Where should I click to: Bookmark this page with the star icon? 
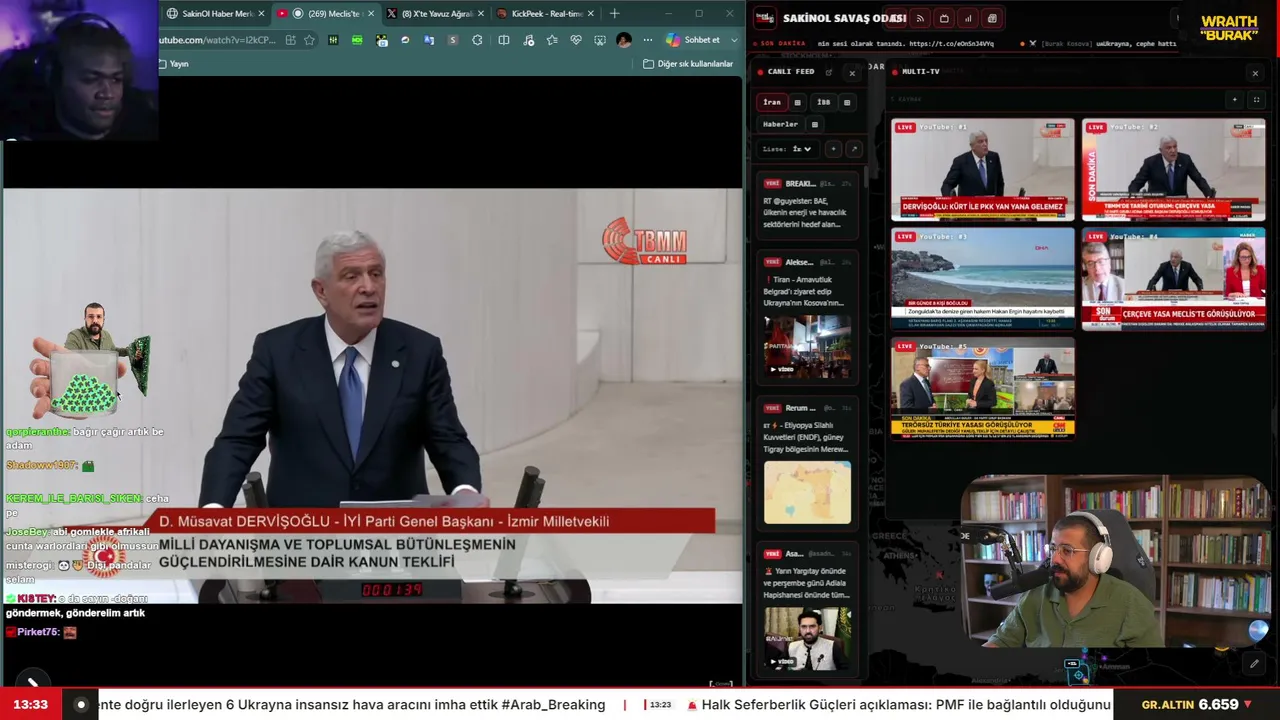[x=310, y=40]
